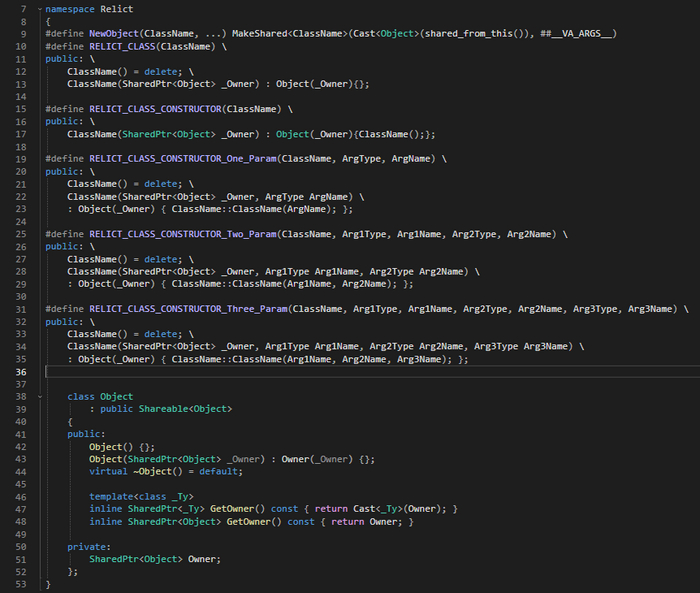Screen dimensions: 700x593
Task: Collapse the class Object fold chevron
Action: point(39,397)
